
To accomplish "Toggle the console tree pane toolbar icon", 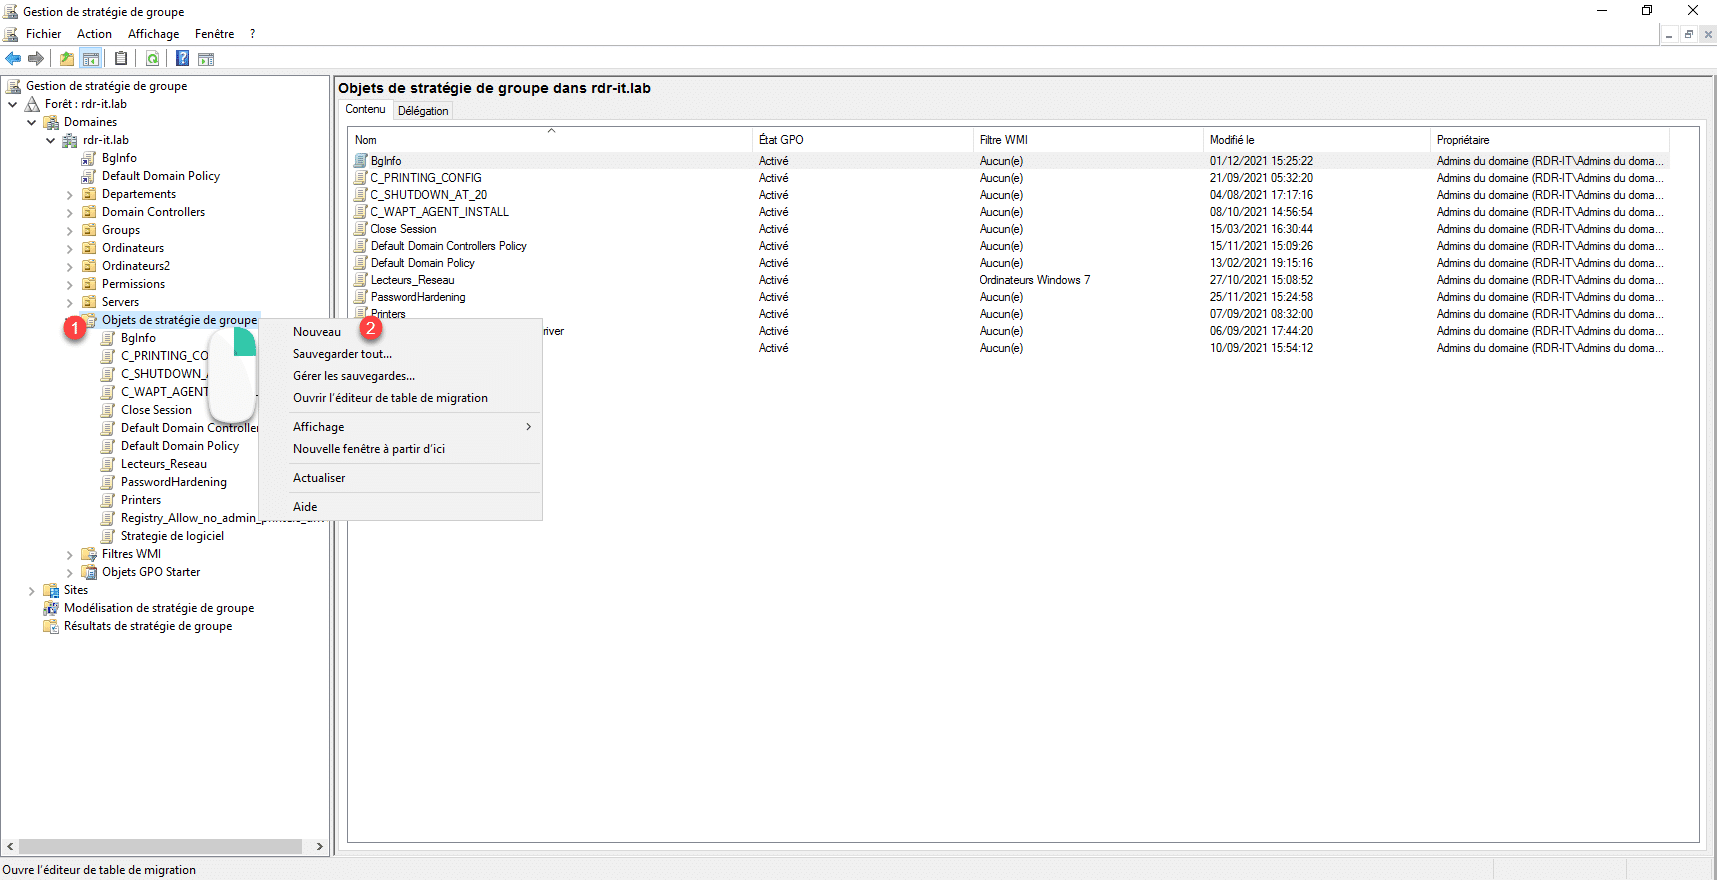I will [91, 59].
